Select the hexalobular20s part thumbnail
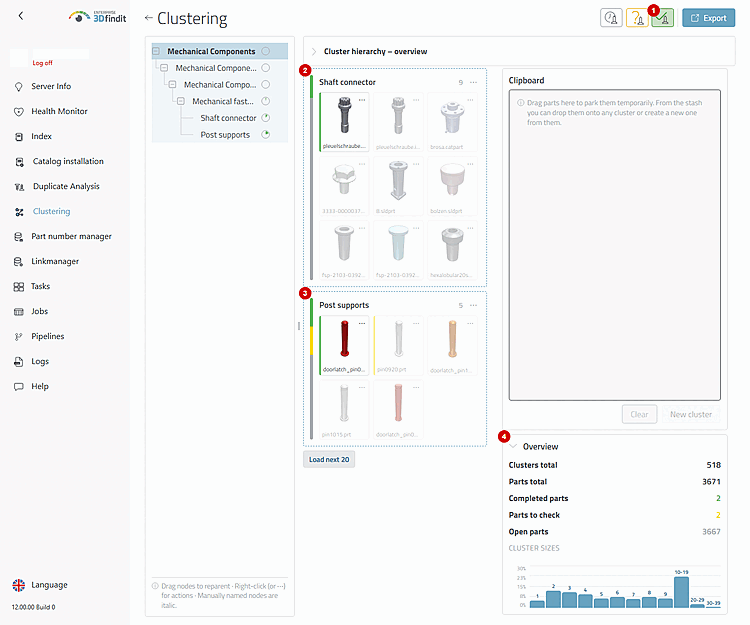Image resolution: width=750 pixels, height=625 pixels. 452,244
